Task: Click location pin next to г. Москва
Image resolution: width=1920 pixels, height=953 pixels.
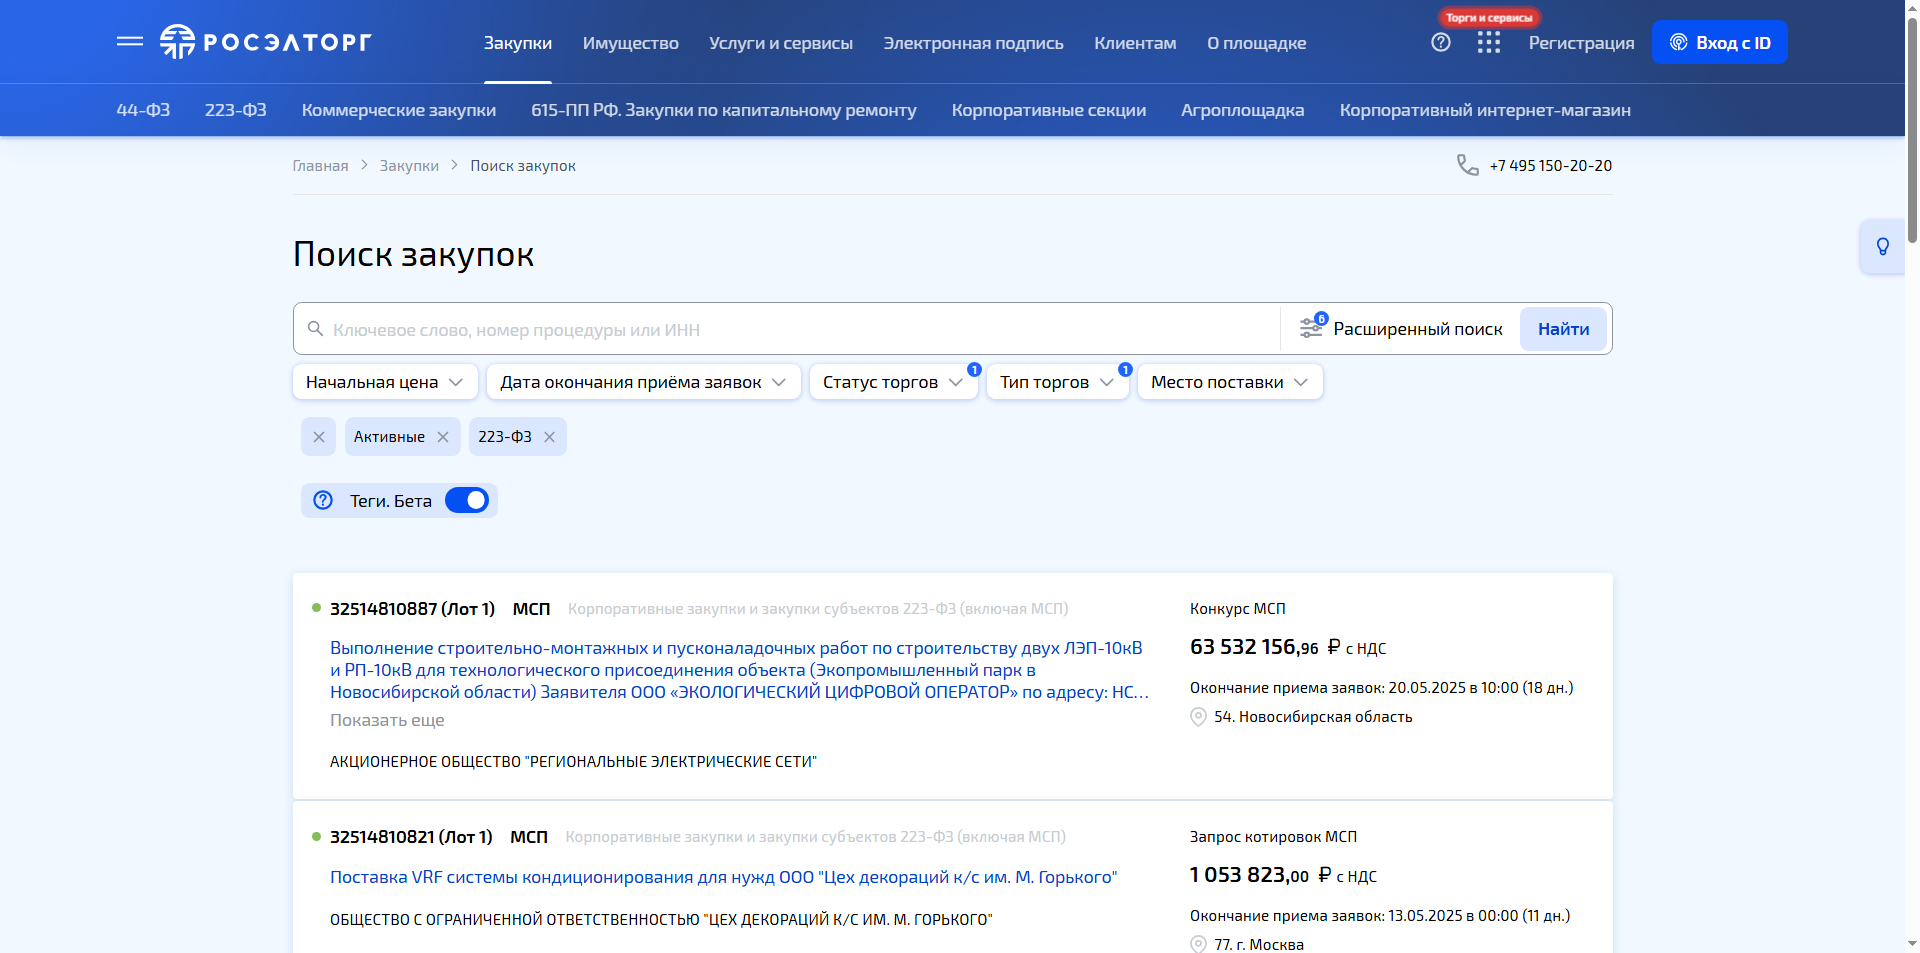Action: pyautogui.click(x=1198, y=944)
